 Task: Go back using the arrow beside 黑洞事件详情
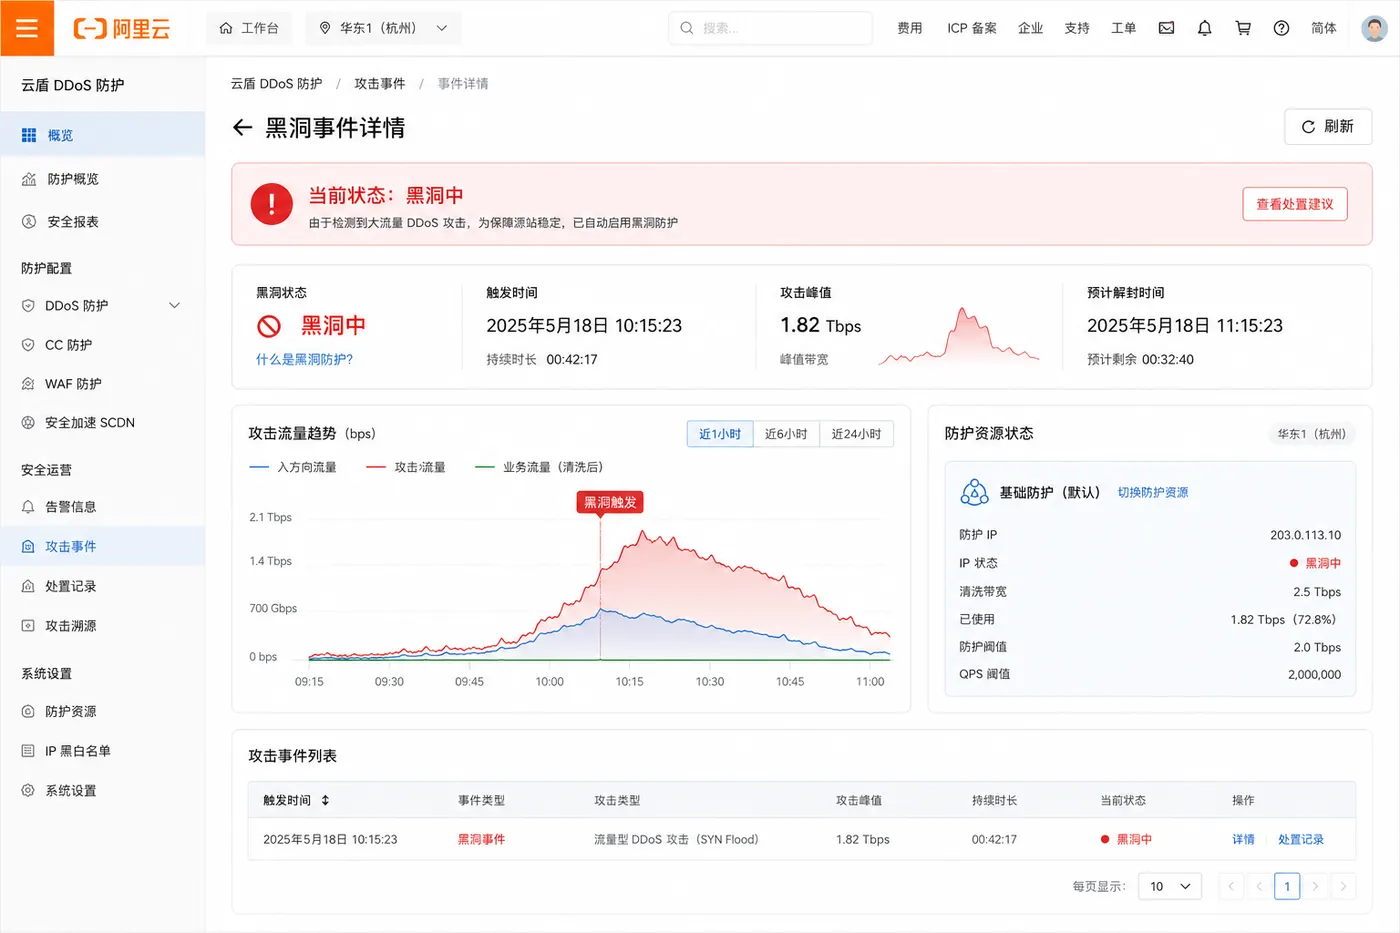point(242,128)
